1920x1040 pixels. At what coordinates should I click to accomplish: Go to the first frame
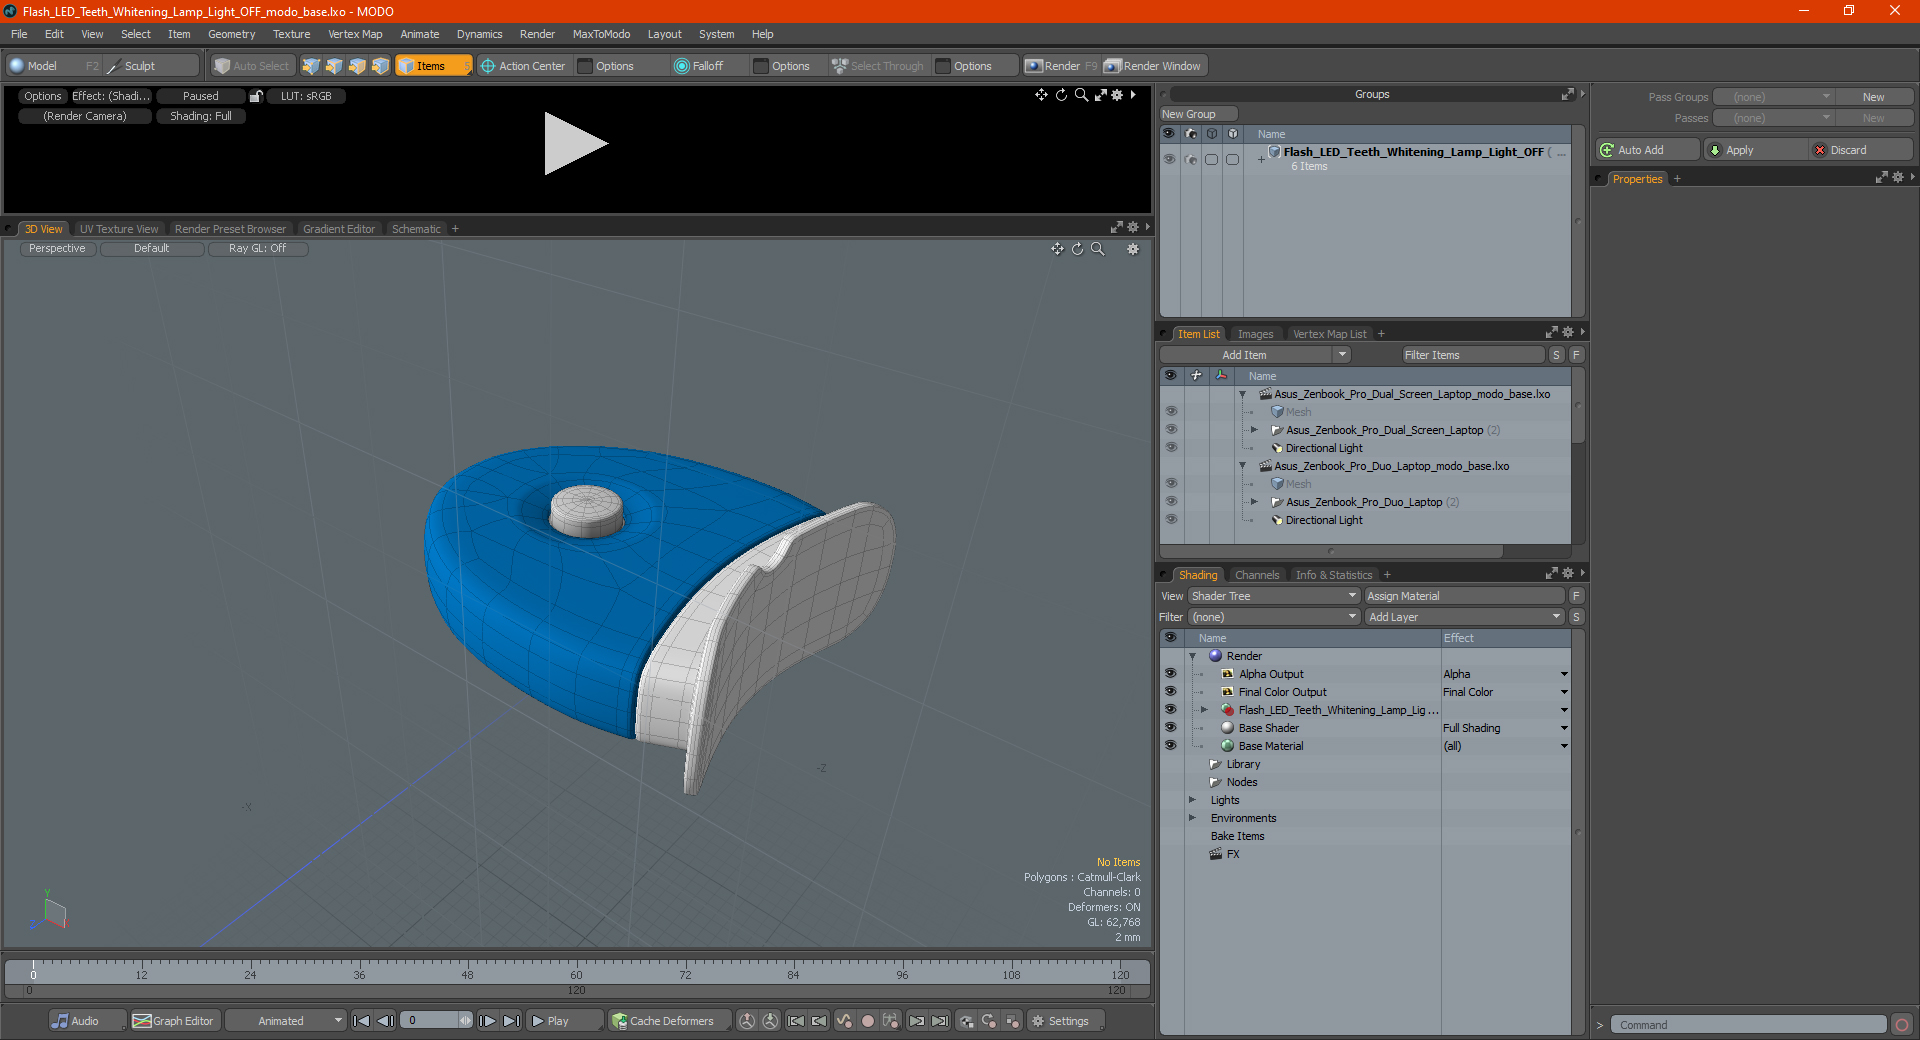pyautogui.click(x=362, y=1021)
